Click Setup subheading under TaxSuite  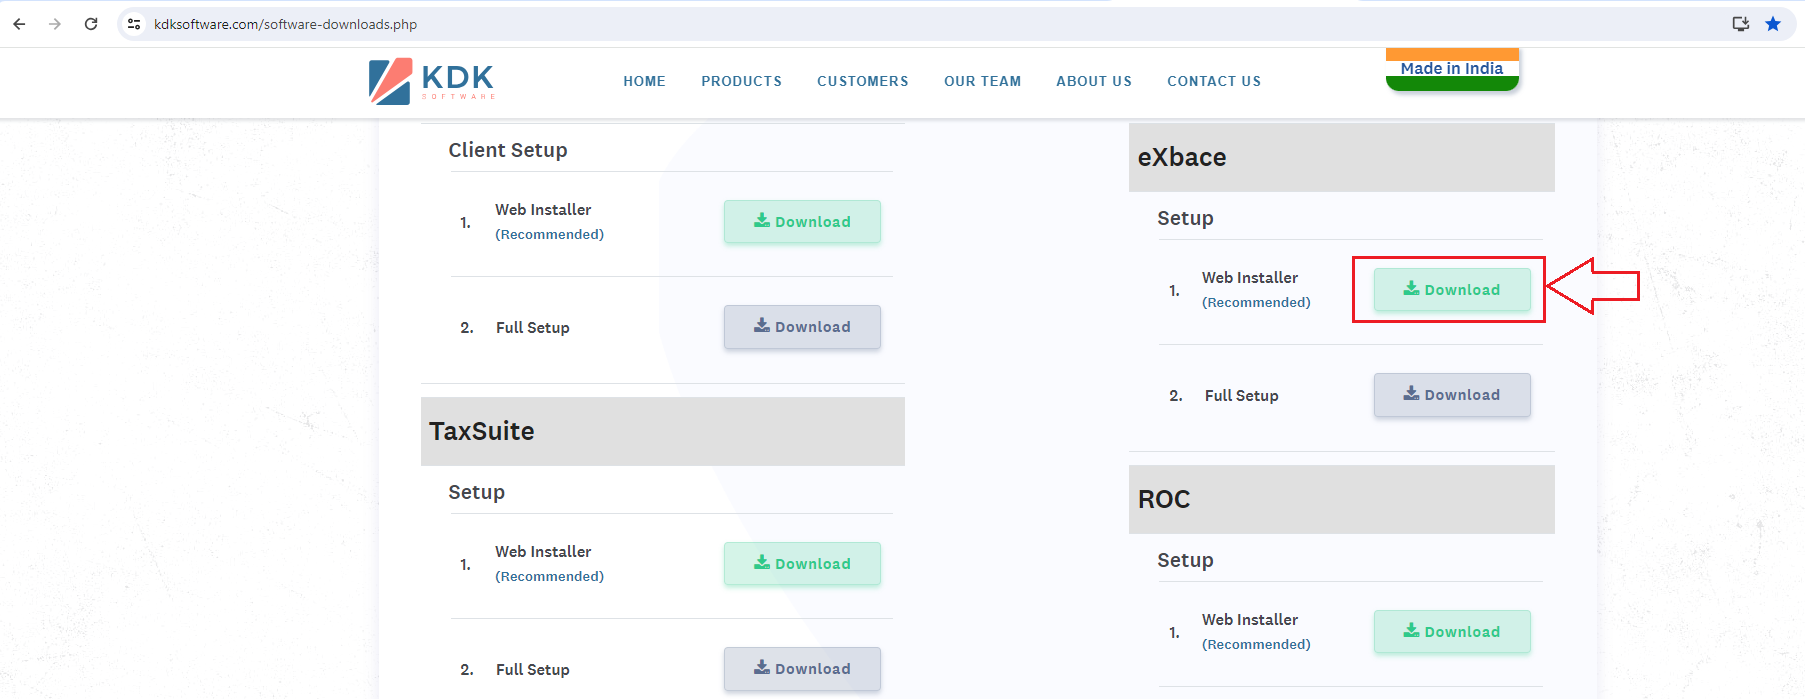(x=476, y=492)
